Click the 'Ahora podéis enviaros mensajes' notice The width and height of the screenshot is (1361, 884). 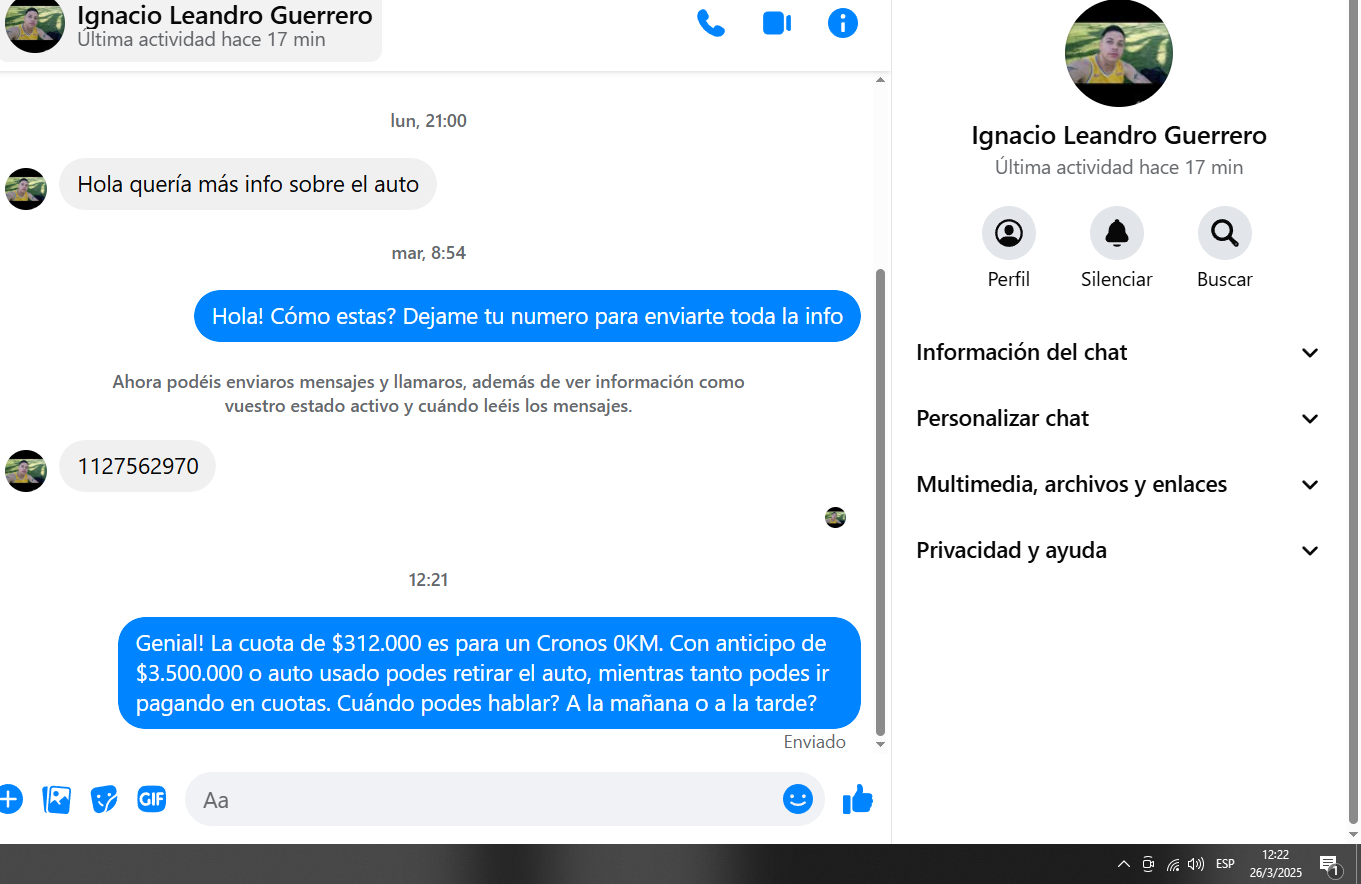coord(428,394)
